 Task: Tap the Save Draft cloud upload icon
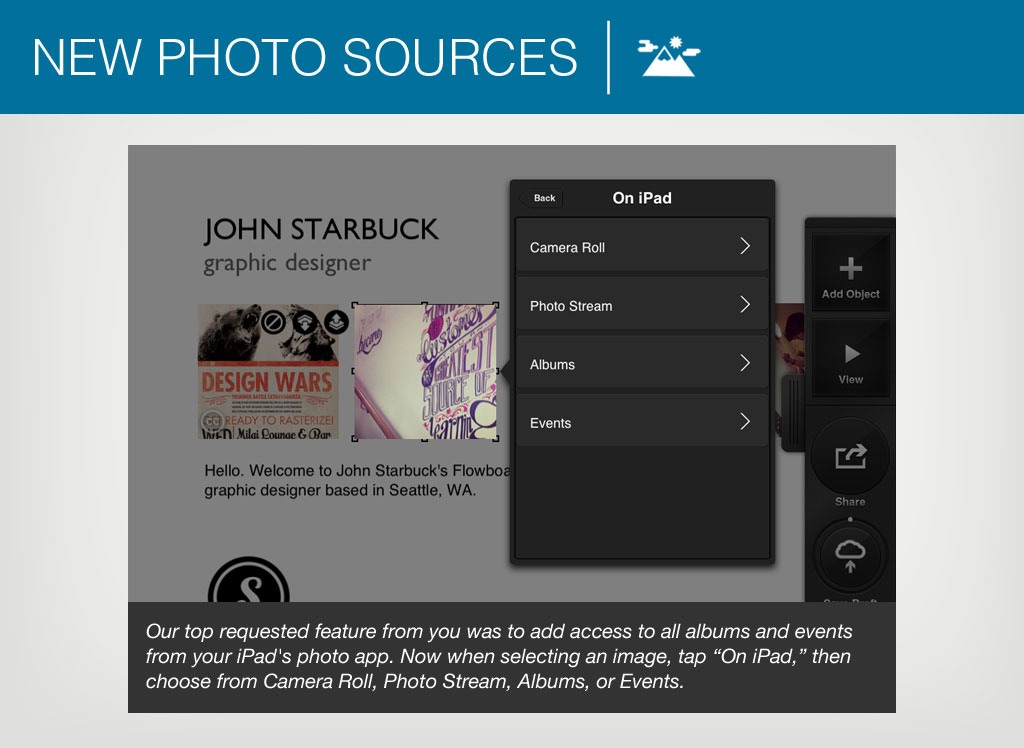[850, 556]
